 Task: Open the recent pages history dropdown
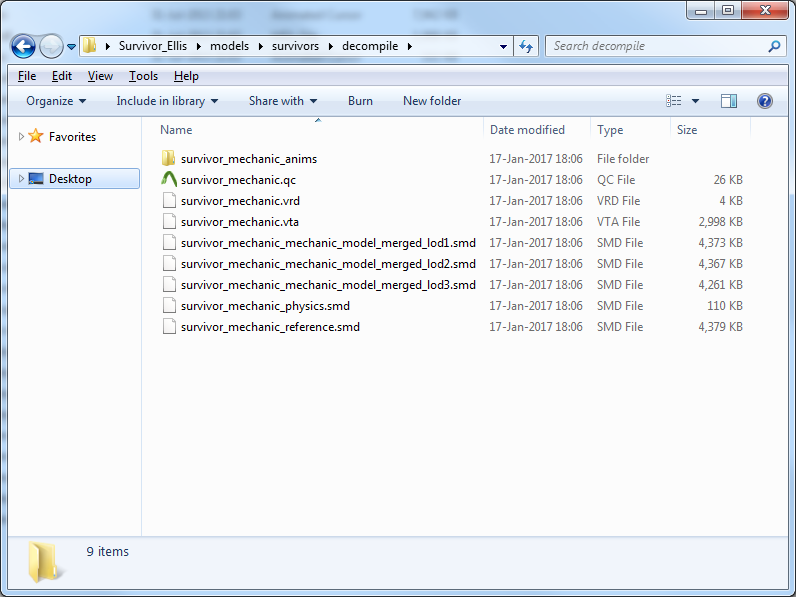(x=72, y=47)
